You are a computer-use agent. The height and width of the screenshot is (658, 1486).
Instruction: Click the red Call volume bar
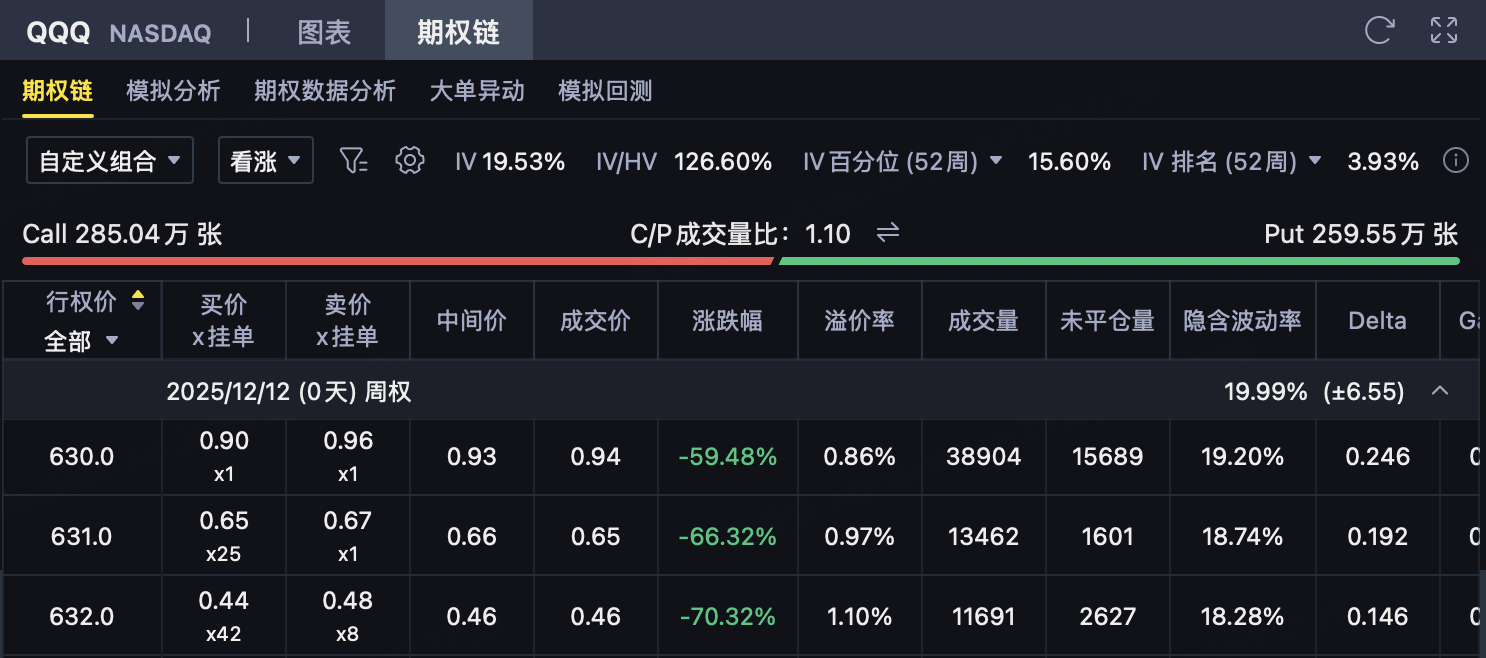[x=397, y=261]
